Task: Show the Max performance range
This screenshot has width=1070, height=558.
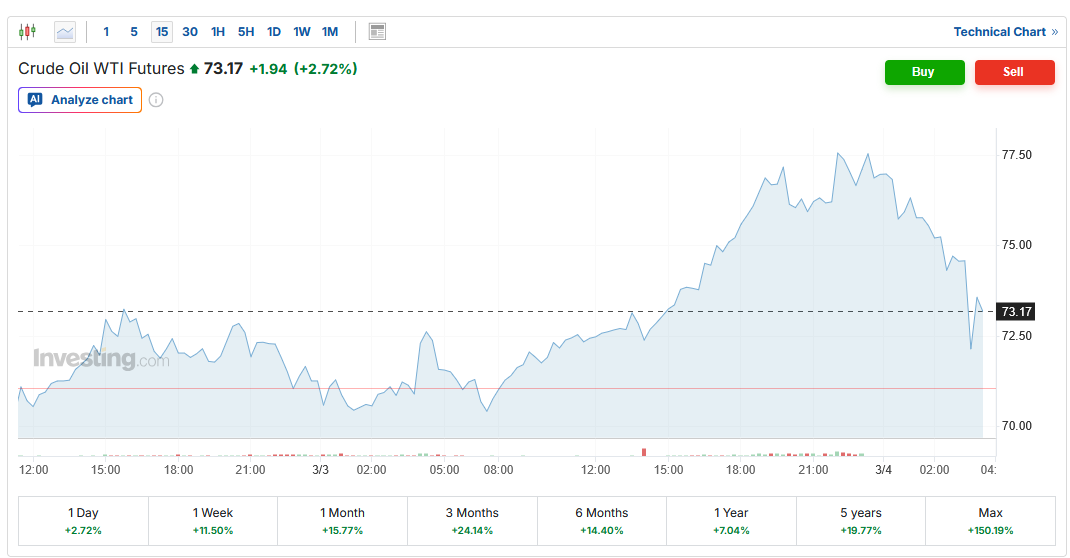Action: pyautogui.click(x=991, y=521)
